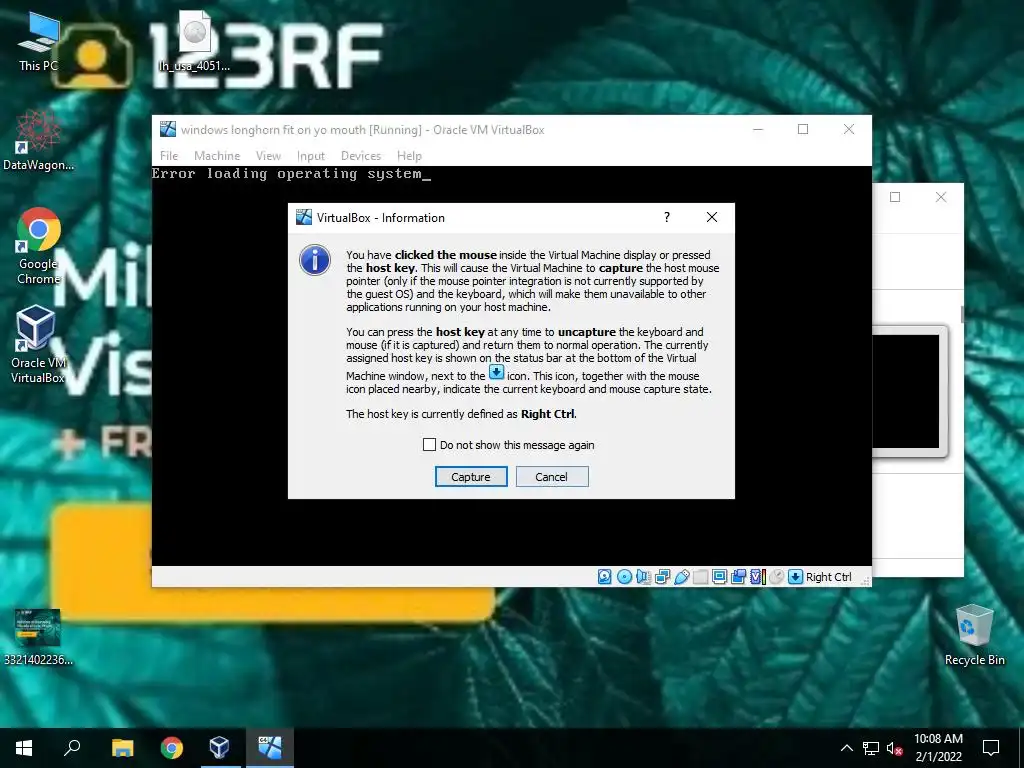This screenshot has width=1024, height=768.
Task: Select the Recycle Bin icon
Action: pos(974,635)
